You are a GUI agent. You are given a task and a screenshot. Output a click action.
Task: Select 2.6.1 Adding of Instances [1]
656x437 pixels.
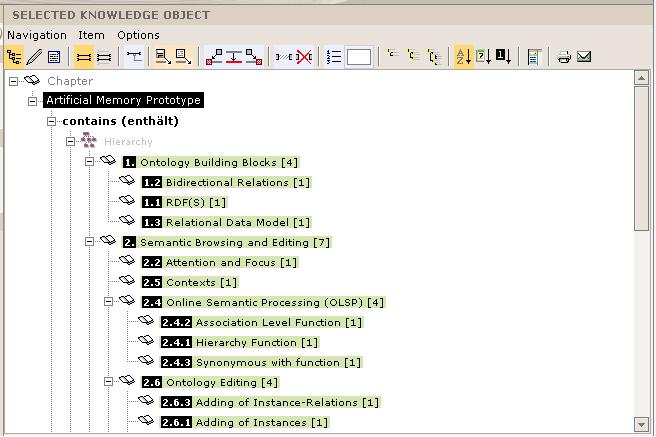click(x=245, y=423)
